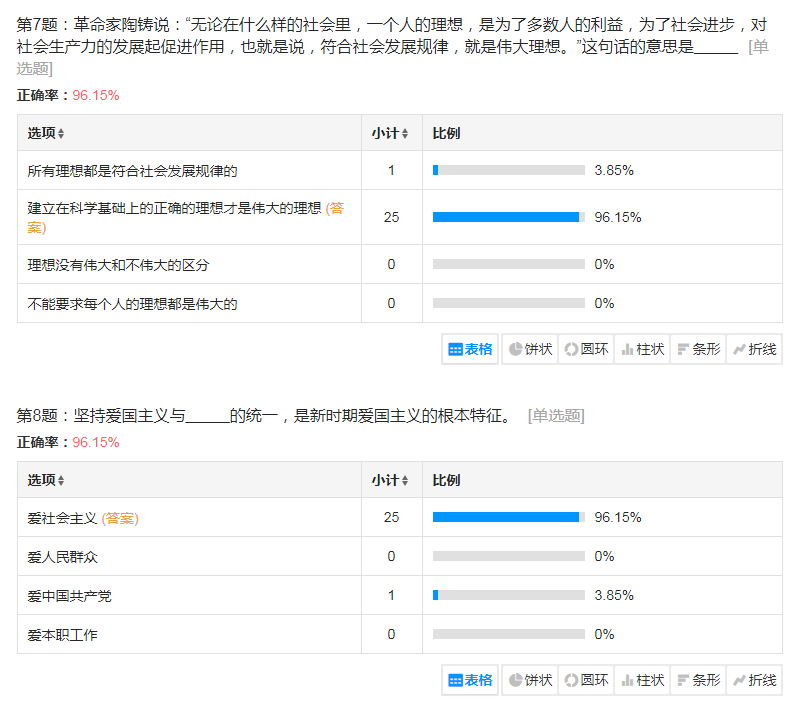Image resolution: width=808 pixels, height=712 pixels.
Task: Sort question 8 by 小计 column
Action: [390, 480]
